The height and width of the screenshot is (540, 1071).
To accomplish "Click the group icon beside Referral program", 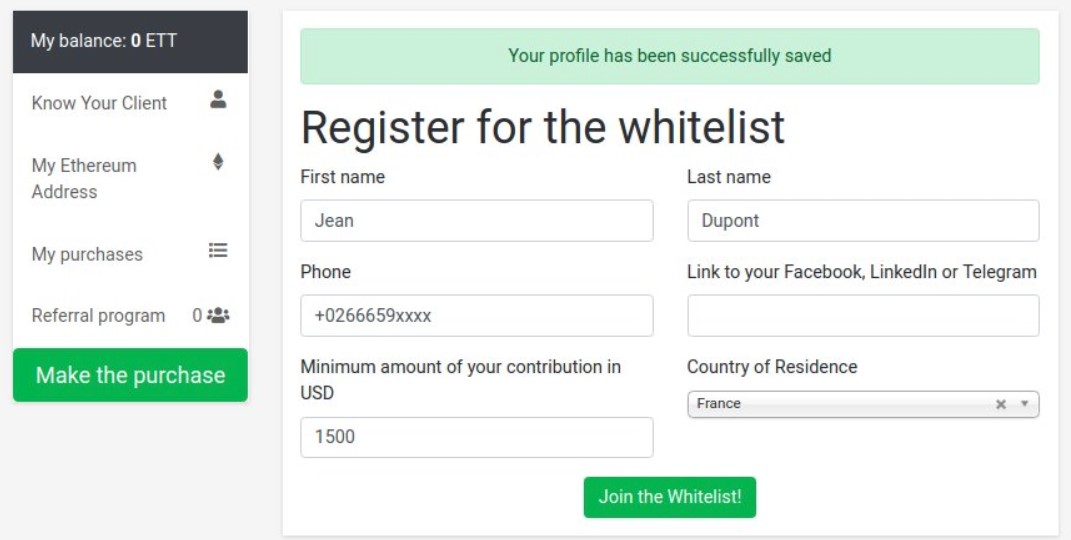I will 218,315.
